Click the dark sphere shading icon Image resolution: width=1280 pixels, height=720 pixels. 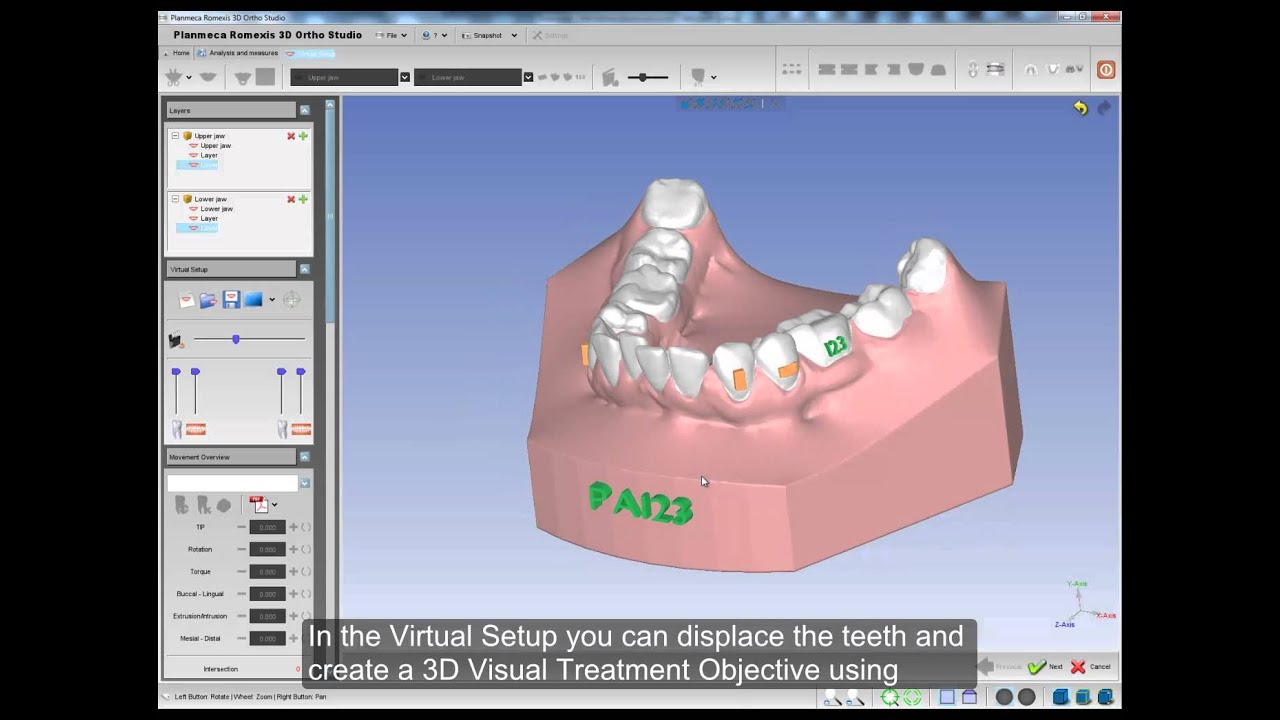tap(1005, 697)
